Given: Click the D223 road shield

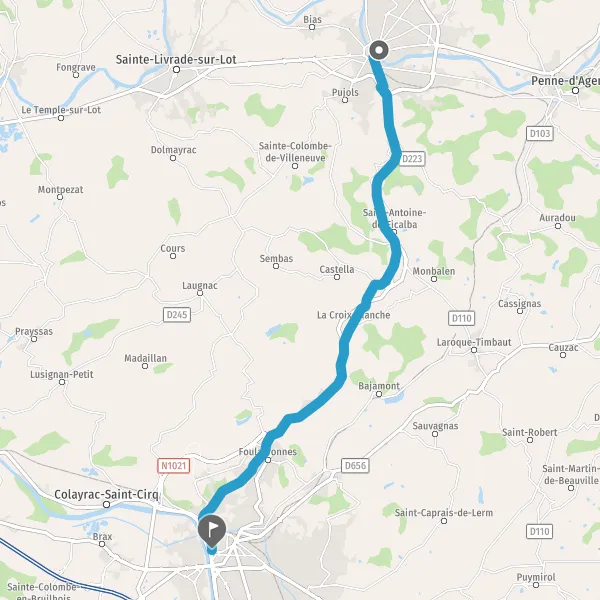Looking at the screenshot, I should [x=412, y=158].
